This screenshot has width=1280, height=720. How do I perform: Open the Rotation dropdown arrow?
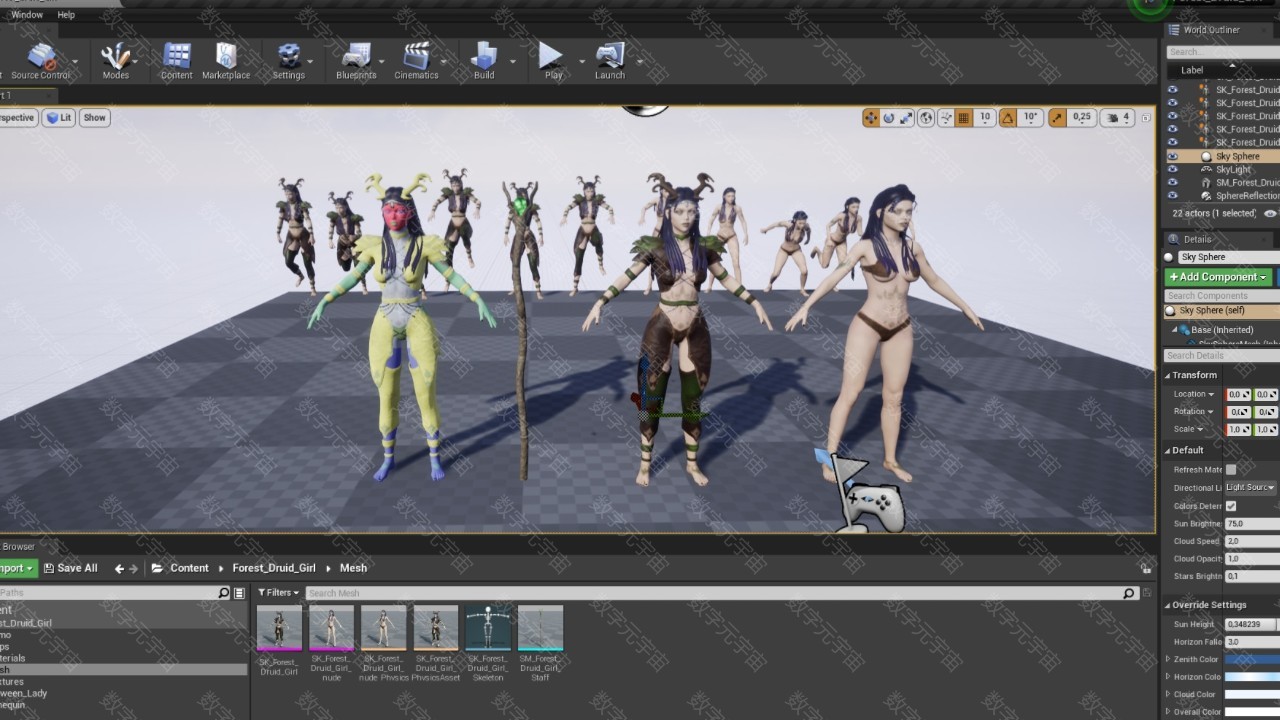1211,412
